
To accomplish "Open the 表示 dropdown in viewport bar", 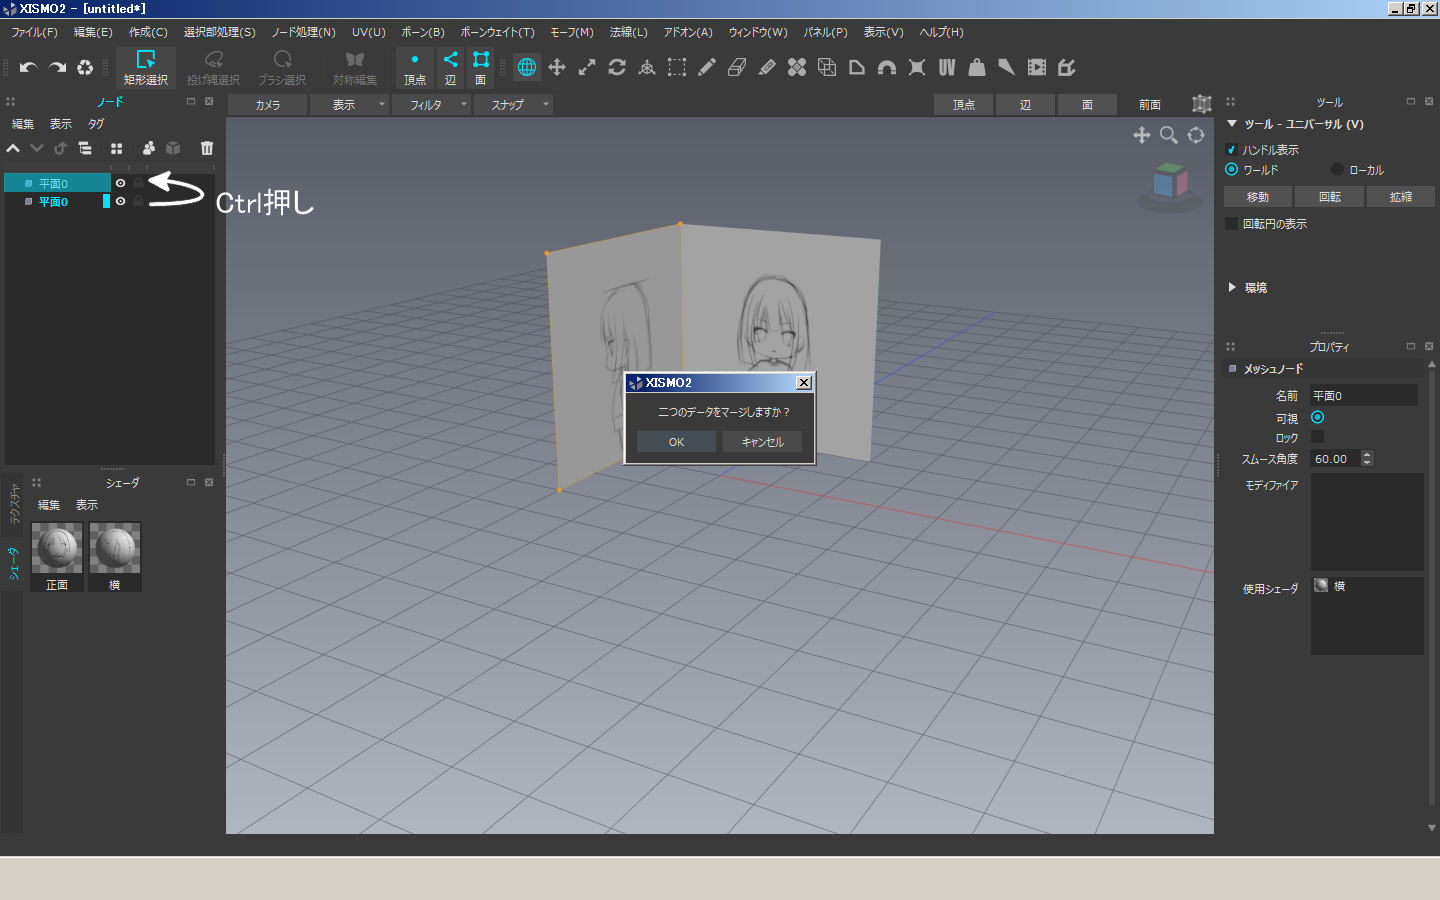I will 349,104.
